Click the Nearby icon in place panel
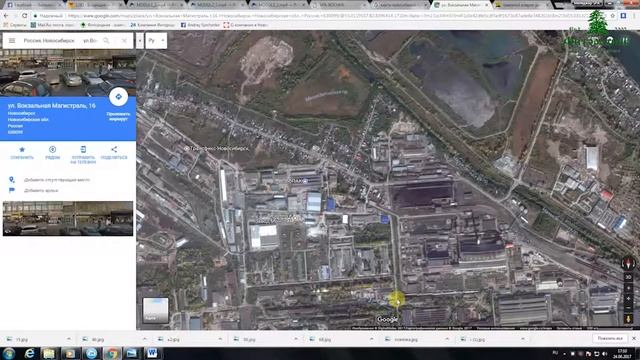 52,149
